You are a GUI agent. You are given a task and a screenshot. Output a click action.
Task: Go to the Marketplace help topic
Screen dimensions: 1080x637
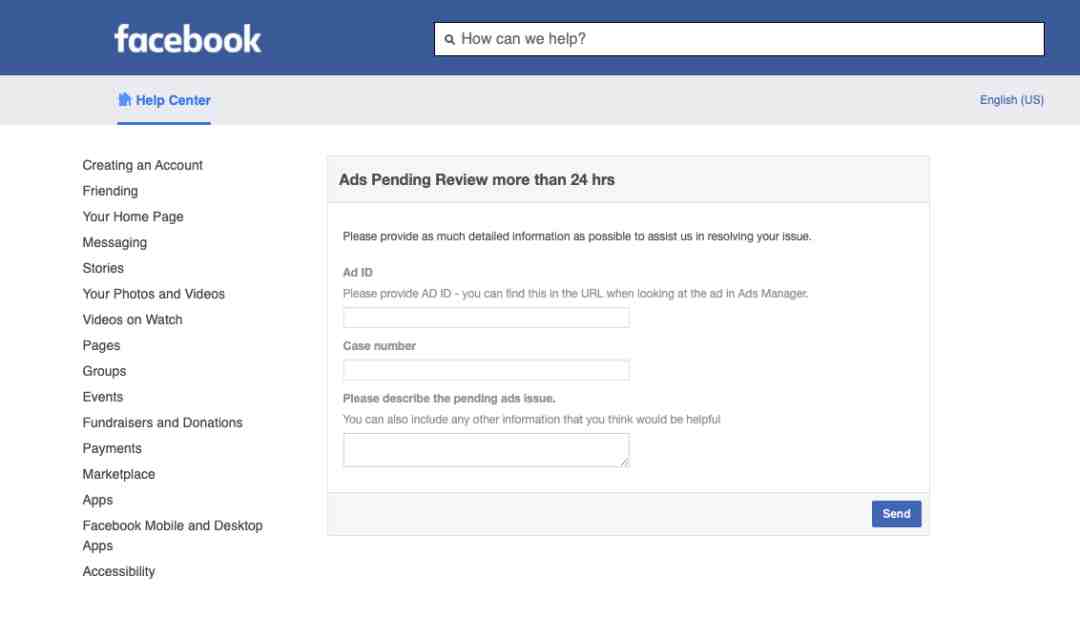point(118,474)
